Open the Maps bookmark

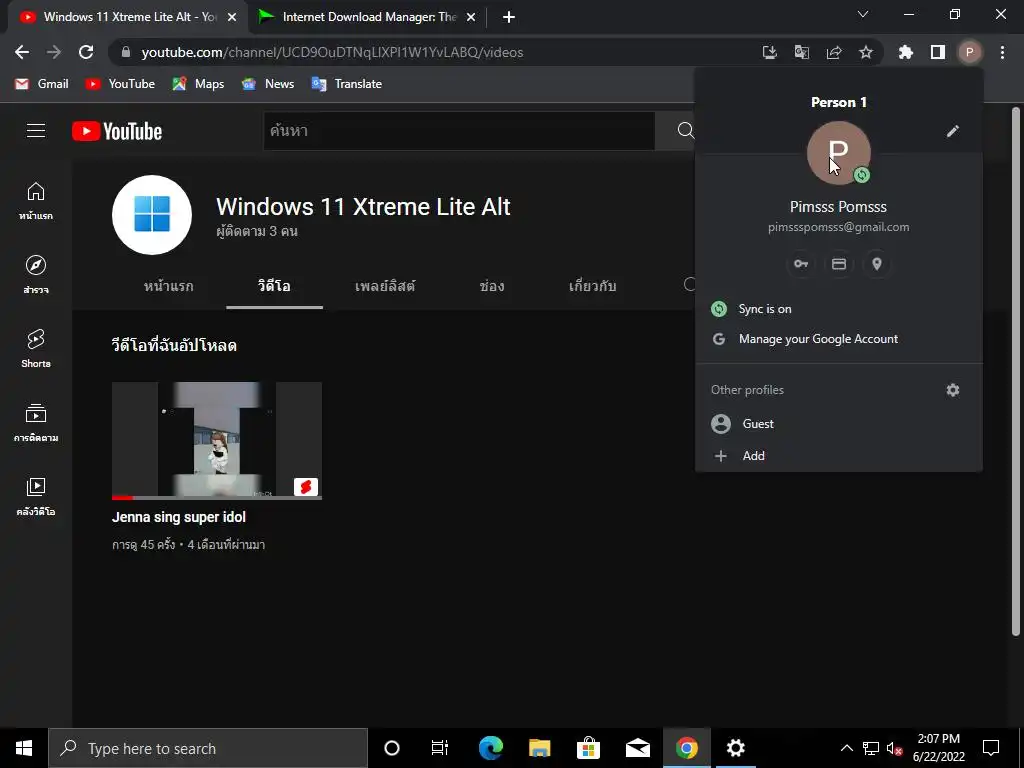(198, 84)
